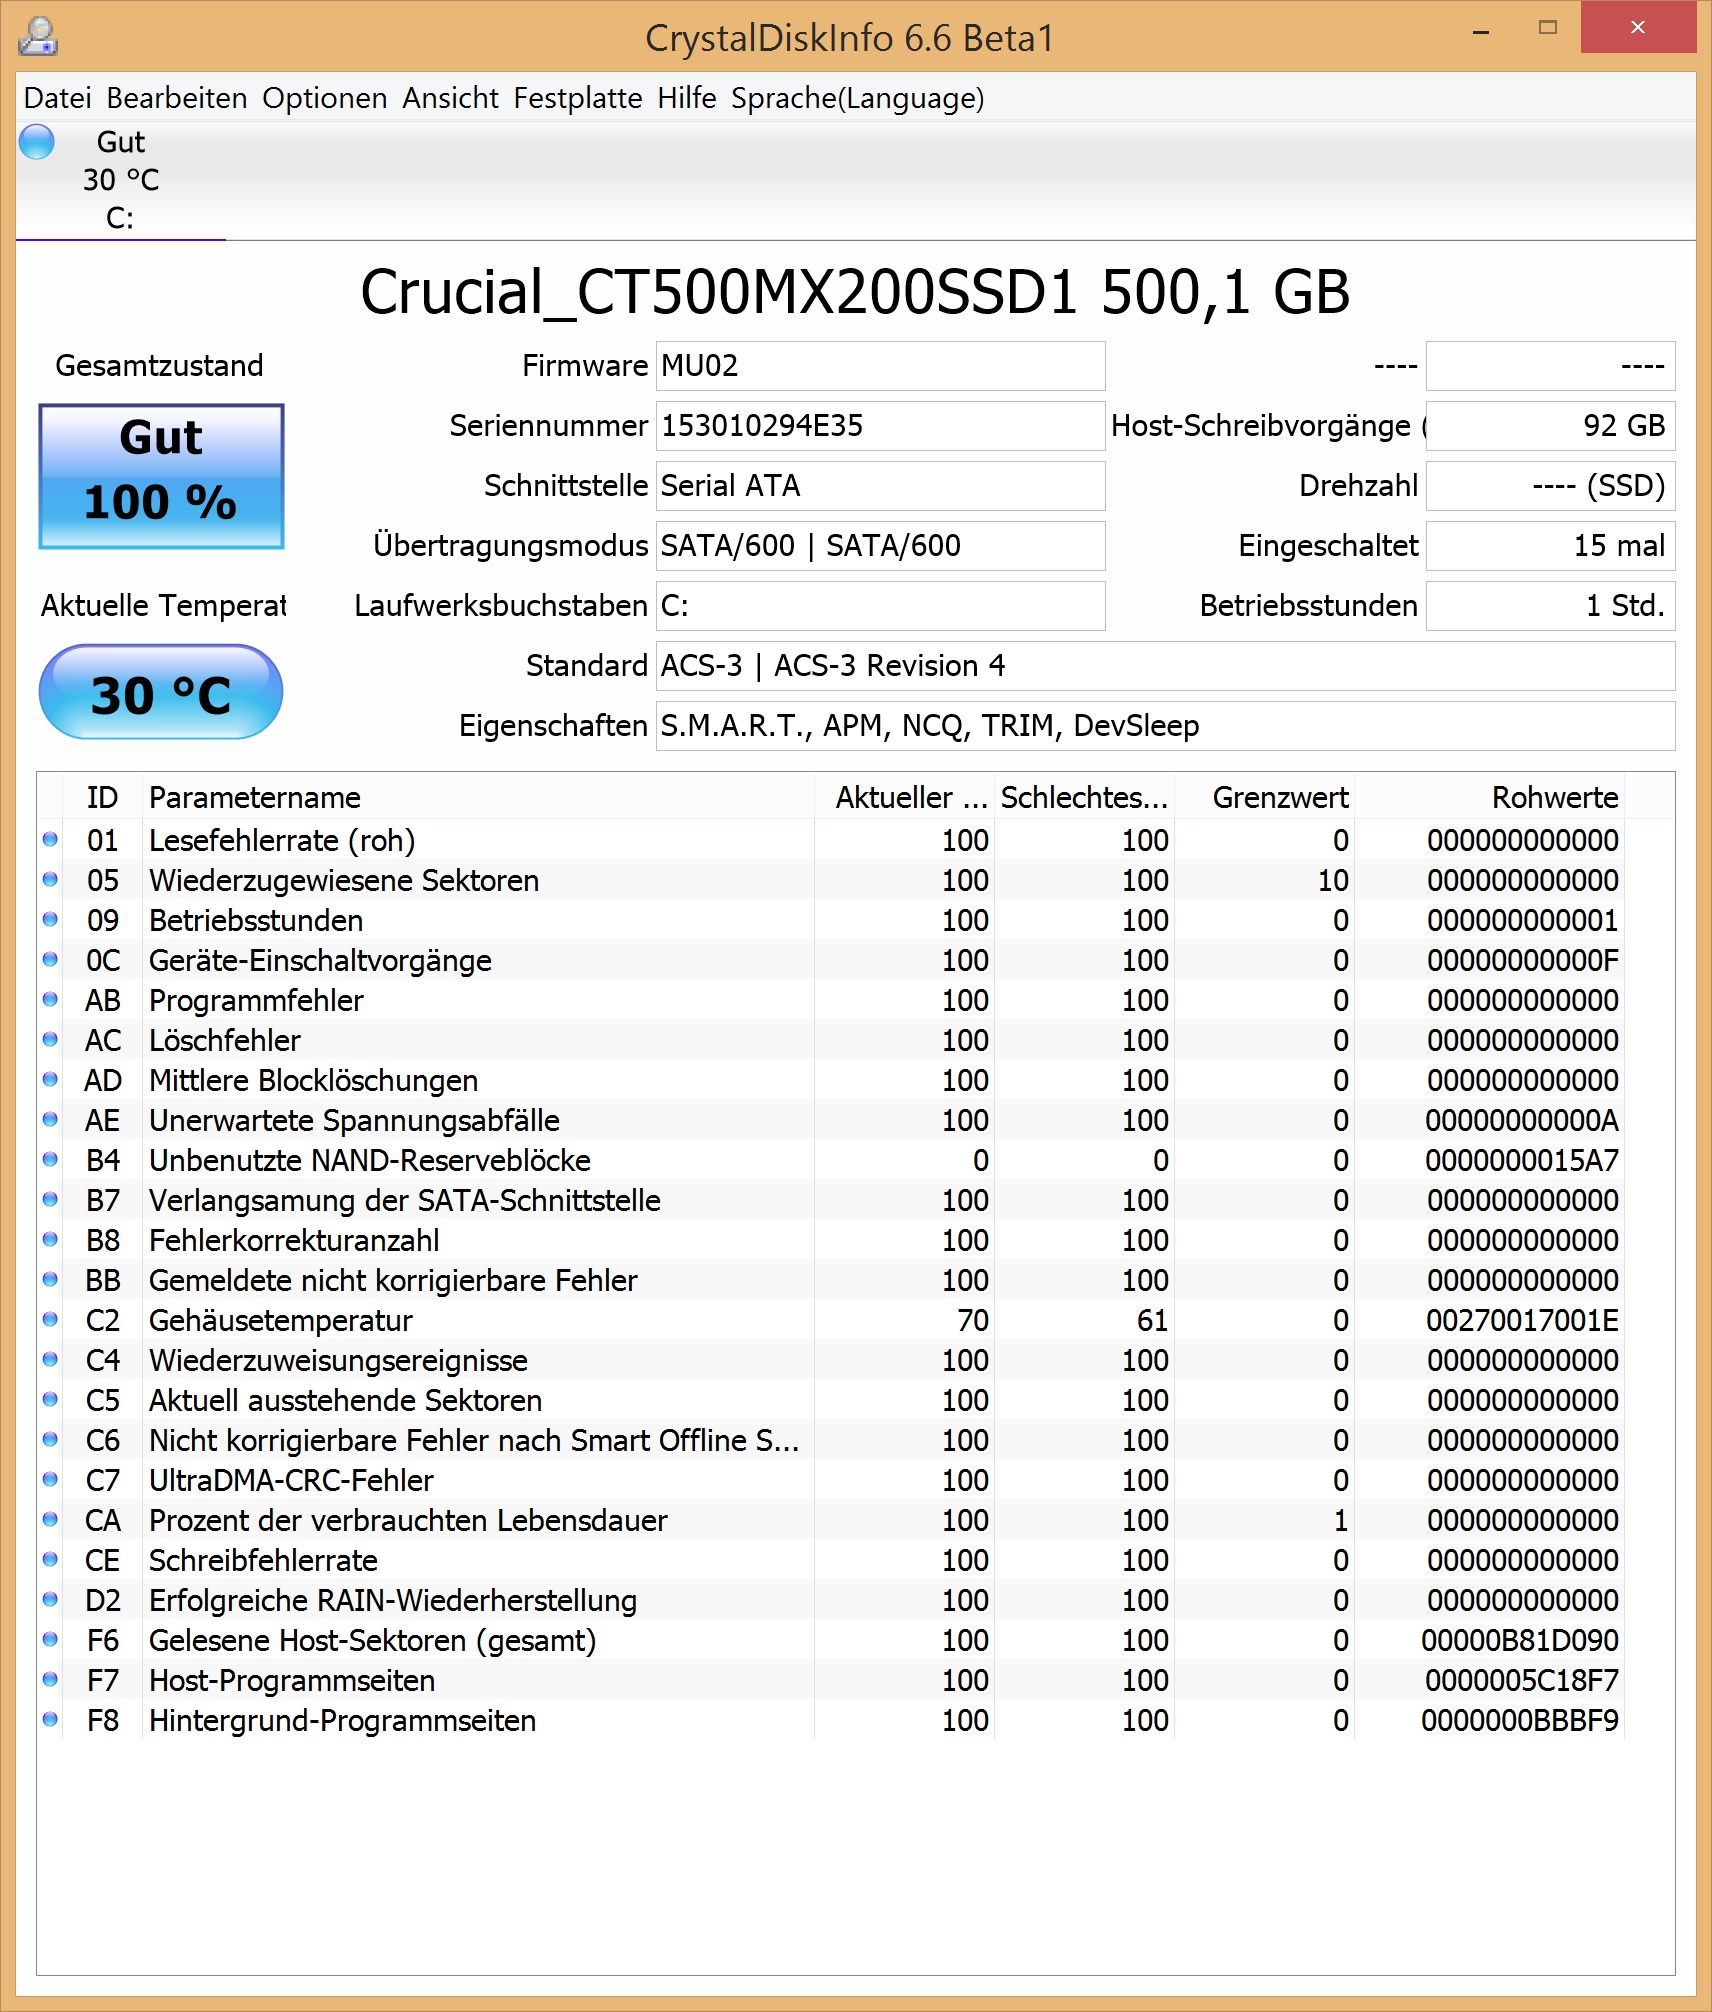Click the Laufwerksbuchstaben field C:
Viewport: 1712px width, 2012px height.
pyautogui.click(x=880, y=606)
